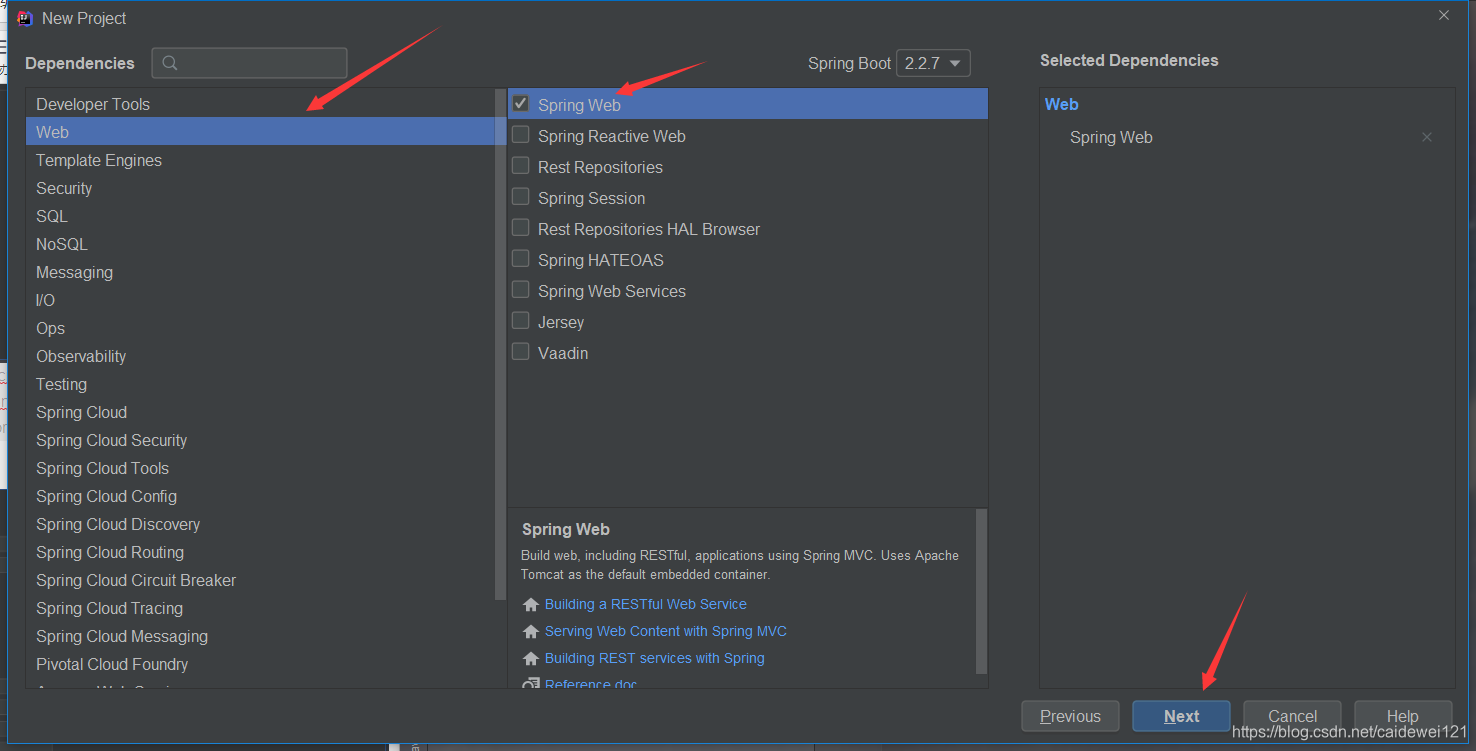Select Spring Cloud Config category
The height and width of the screenshot is (751, 1476).
[260, 496]
